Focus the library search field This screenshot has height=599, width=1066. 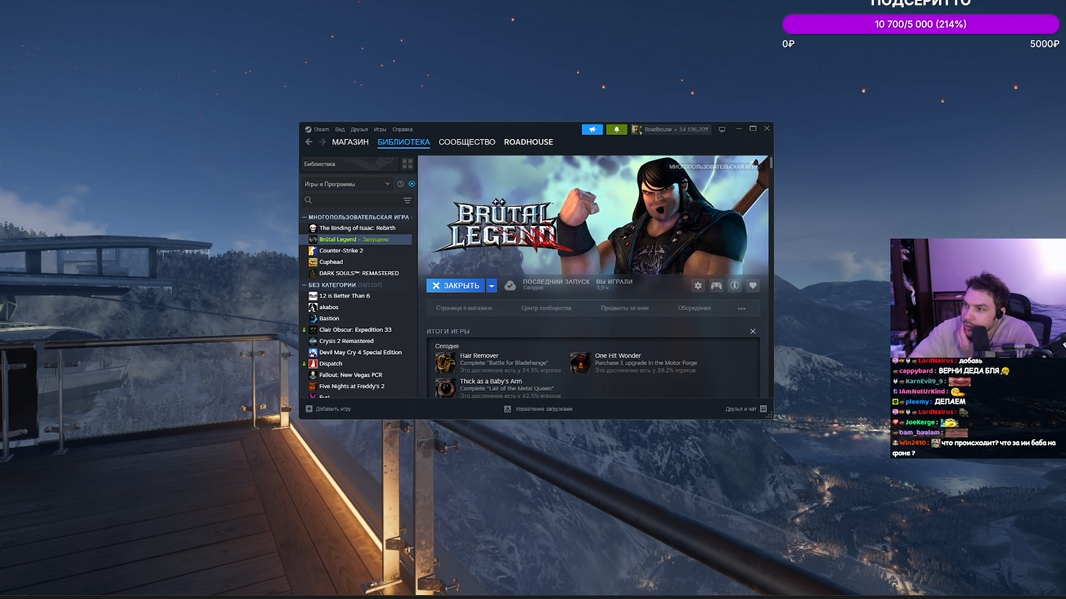[356, 201]
